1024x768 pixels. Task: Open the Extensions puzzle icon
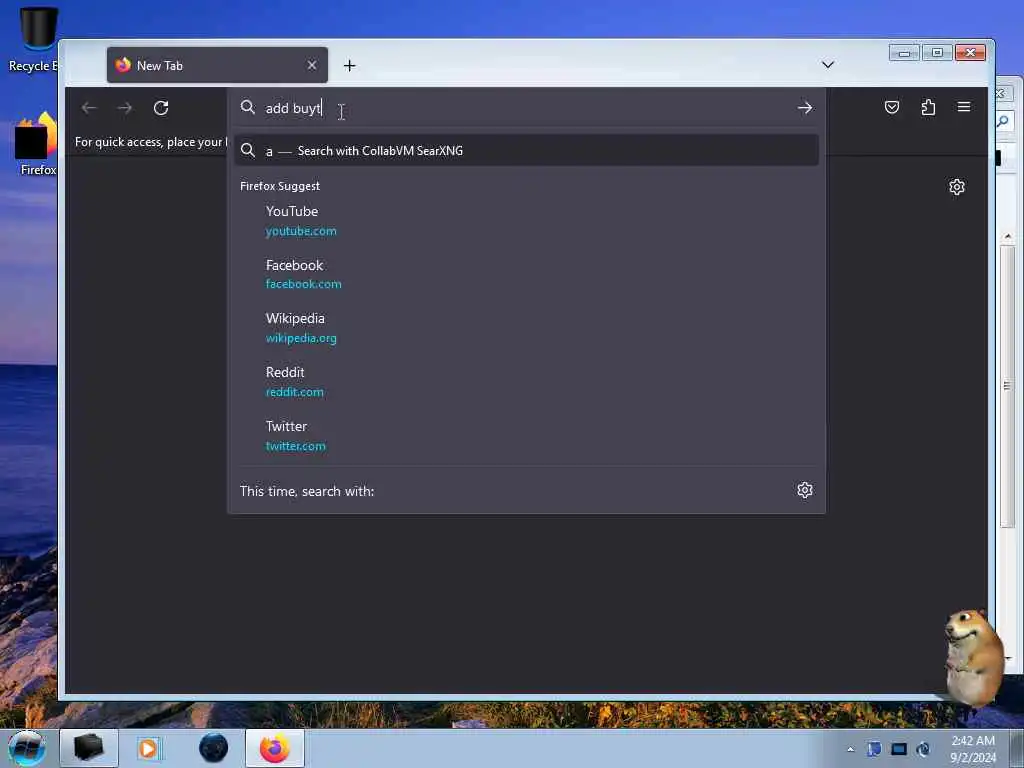928,107
